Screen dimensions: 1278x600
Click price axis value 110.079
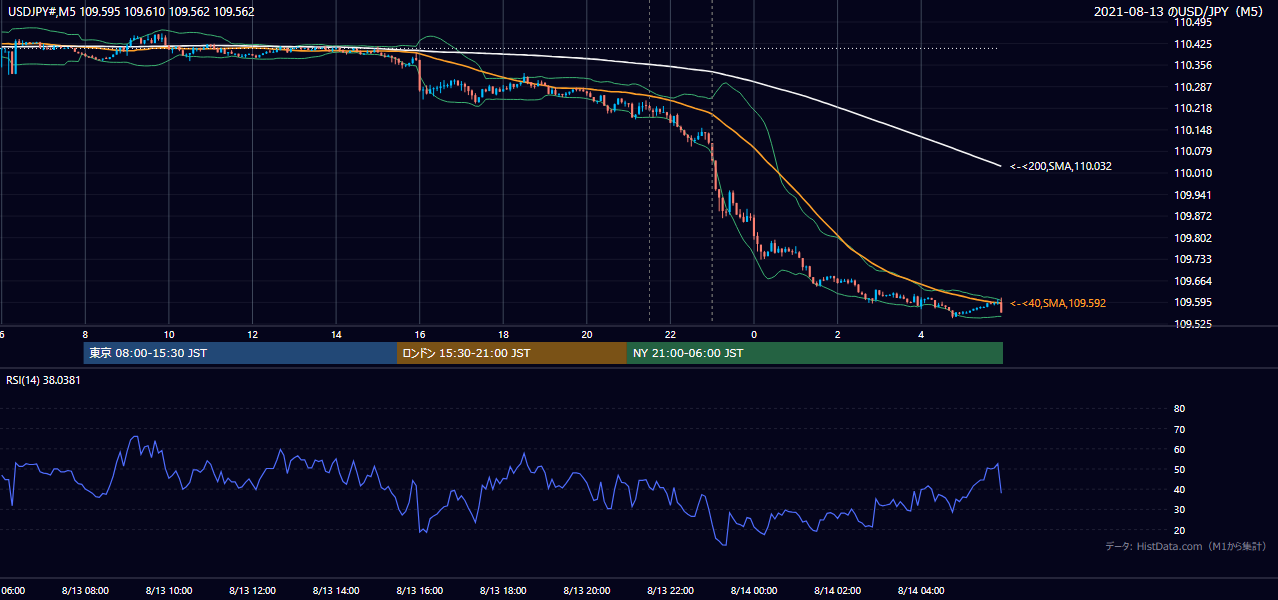tap(1192, 152)
